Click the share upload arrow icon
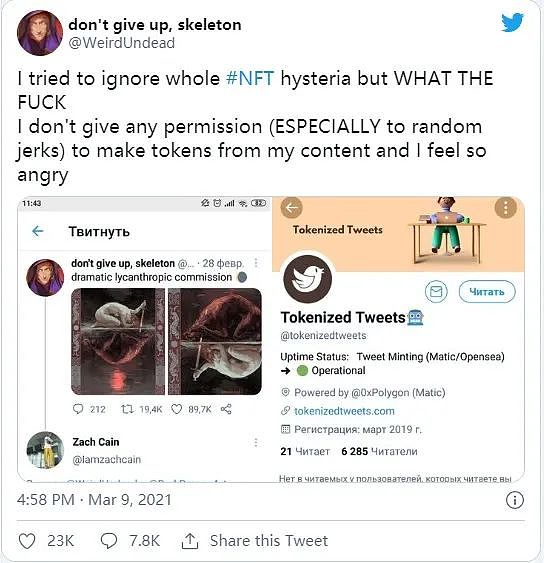 pyautogui.click(x=190, y=540)
